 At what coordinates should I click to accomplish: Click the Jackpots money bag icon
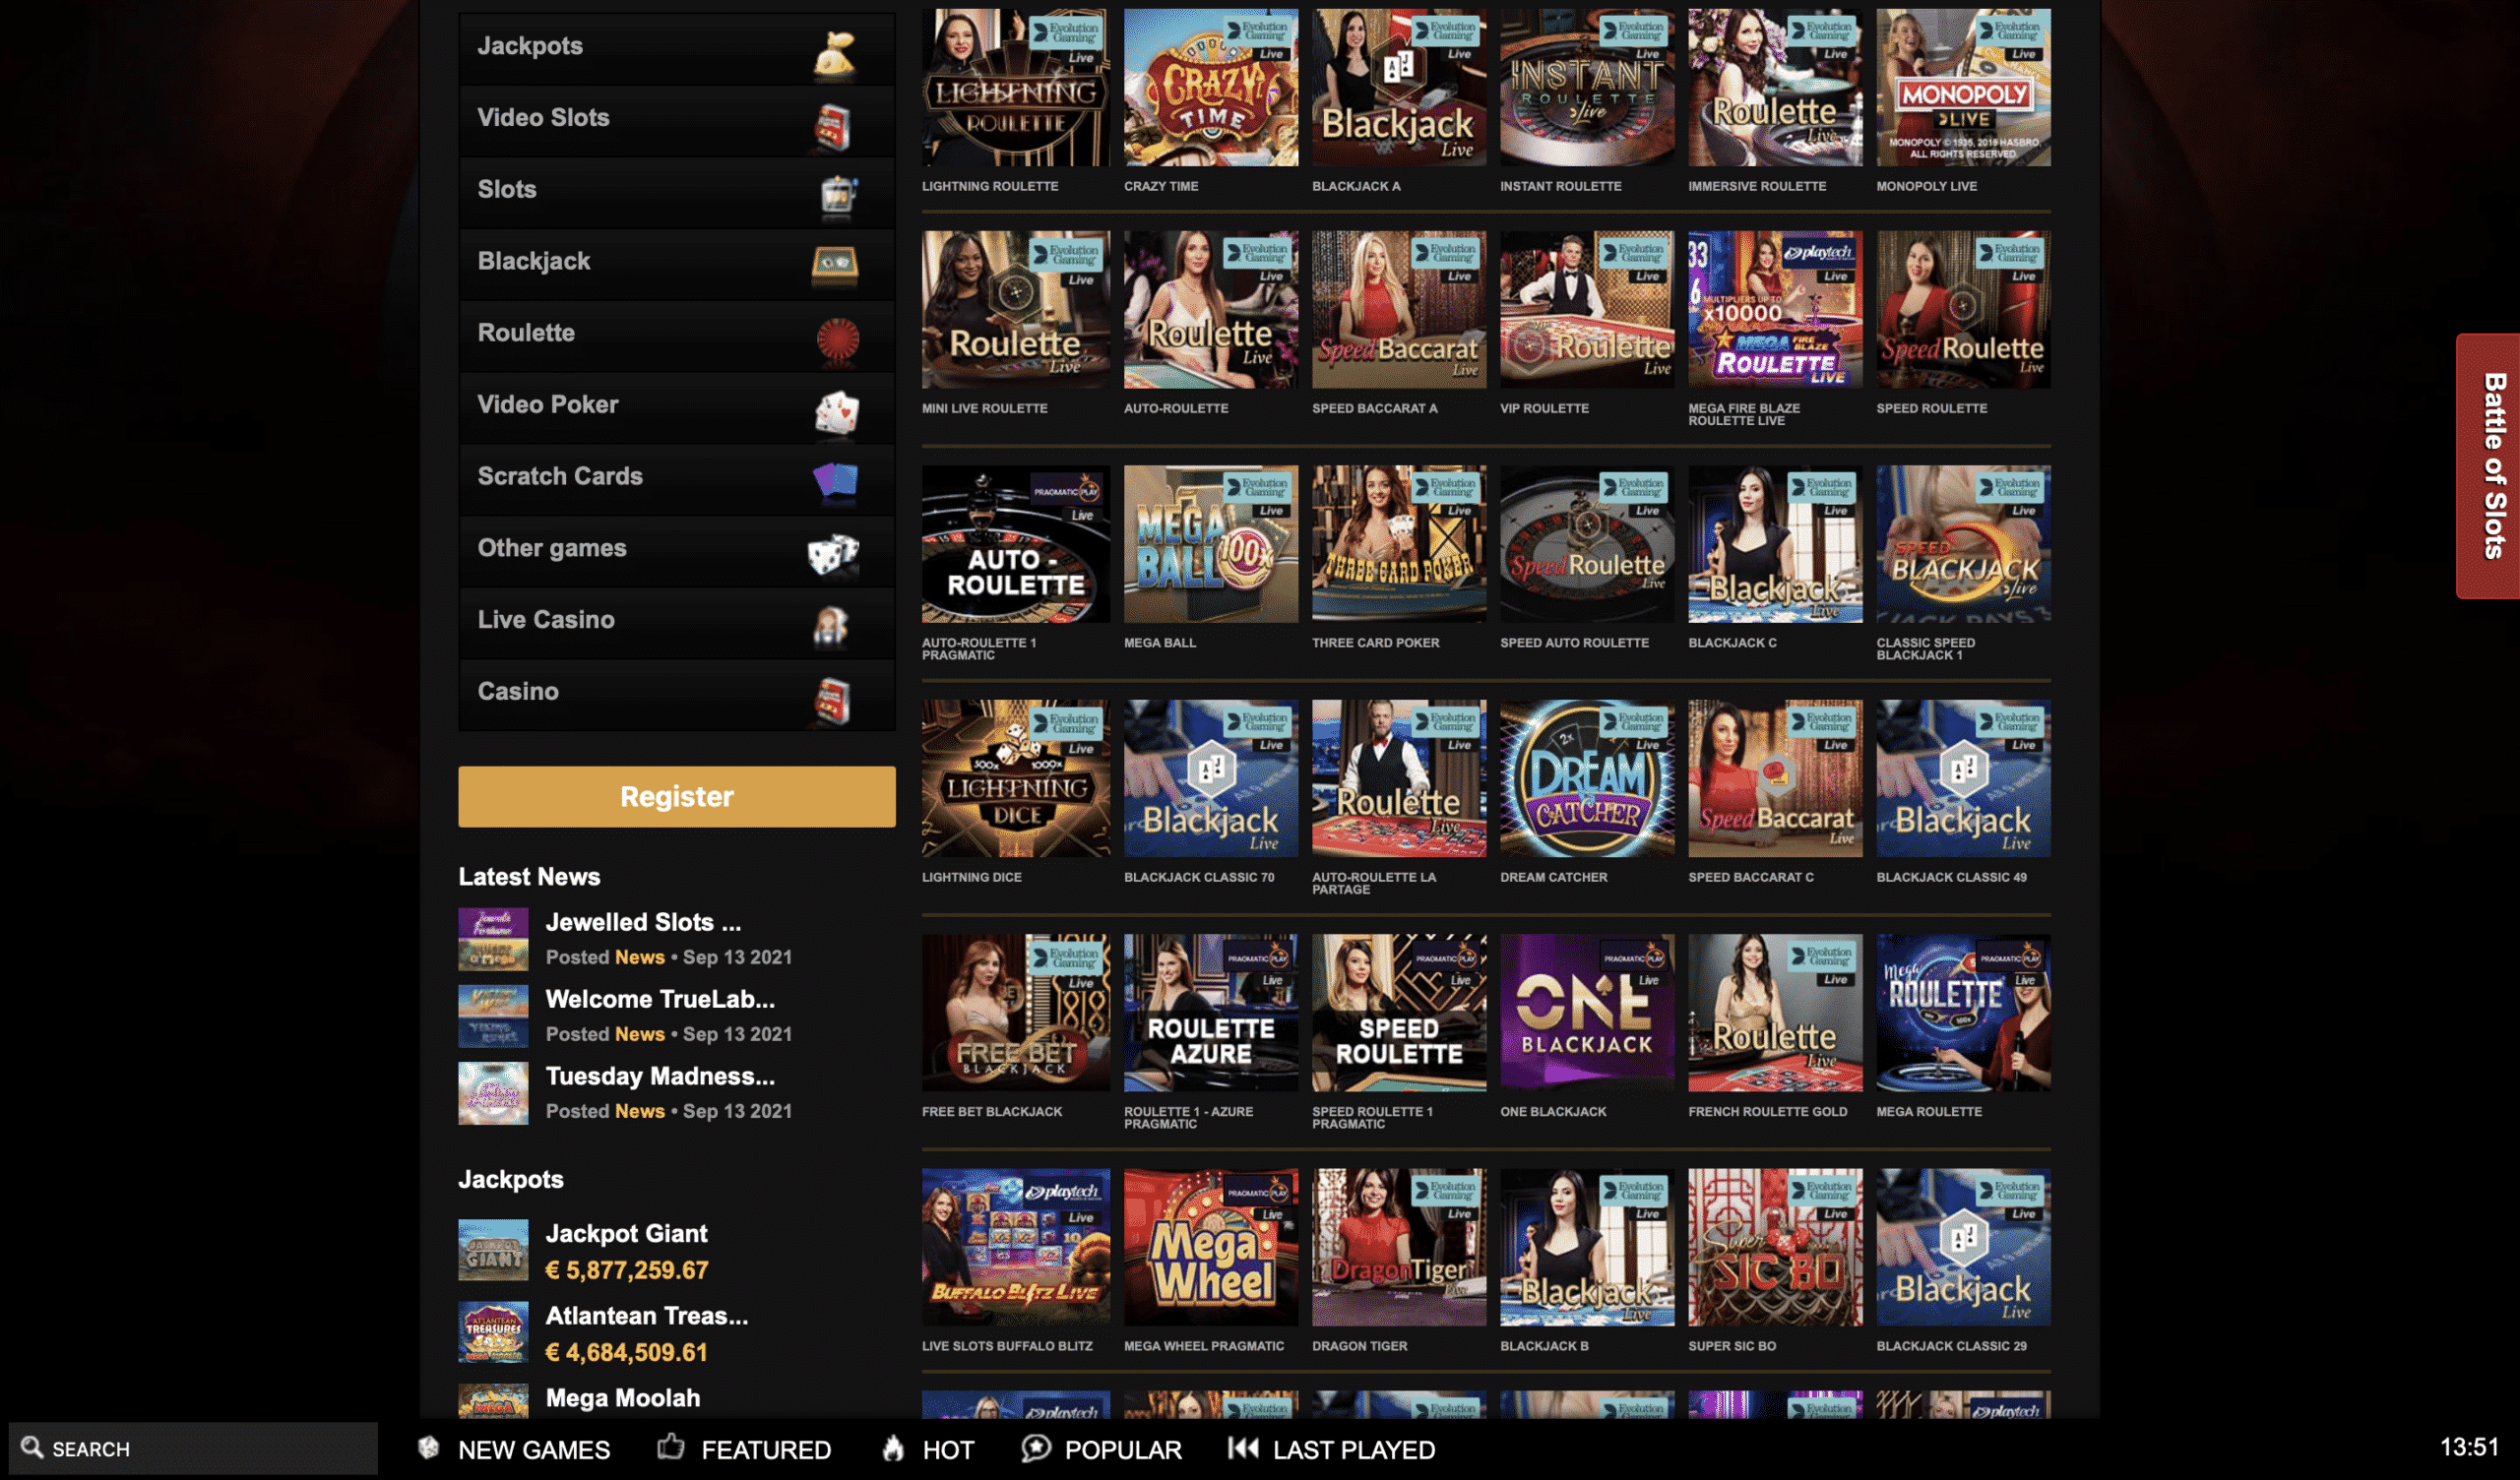(834, 54)
